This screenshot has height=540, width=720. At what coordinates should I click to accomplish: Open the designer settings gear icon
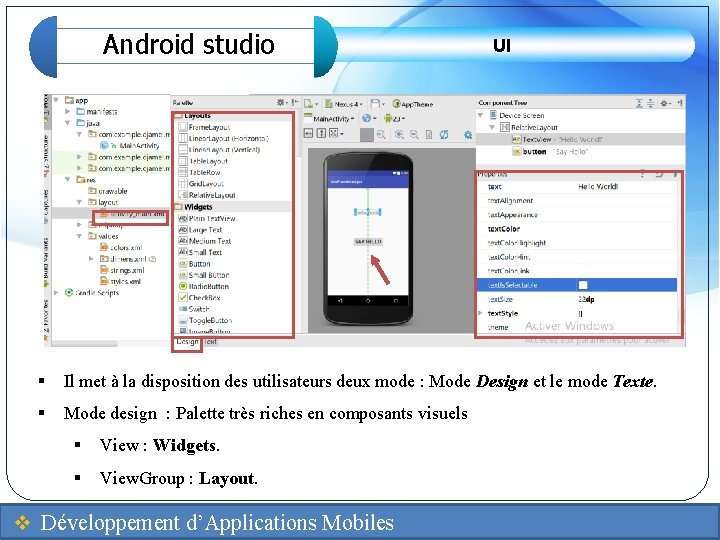pyautogui.click(x=468, y=135)
